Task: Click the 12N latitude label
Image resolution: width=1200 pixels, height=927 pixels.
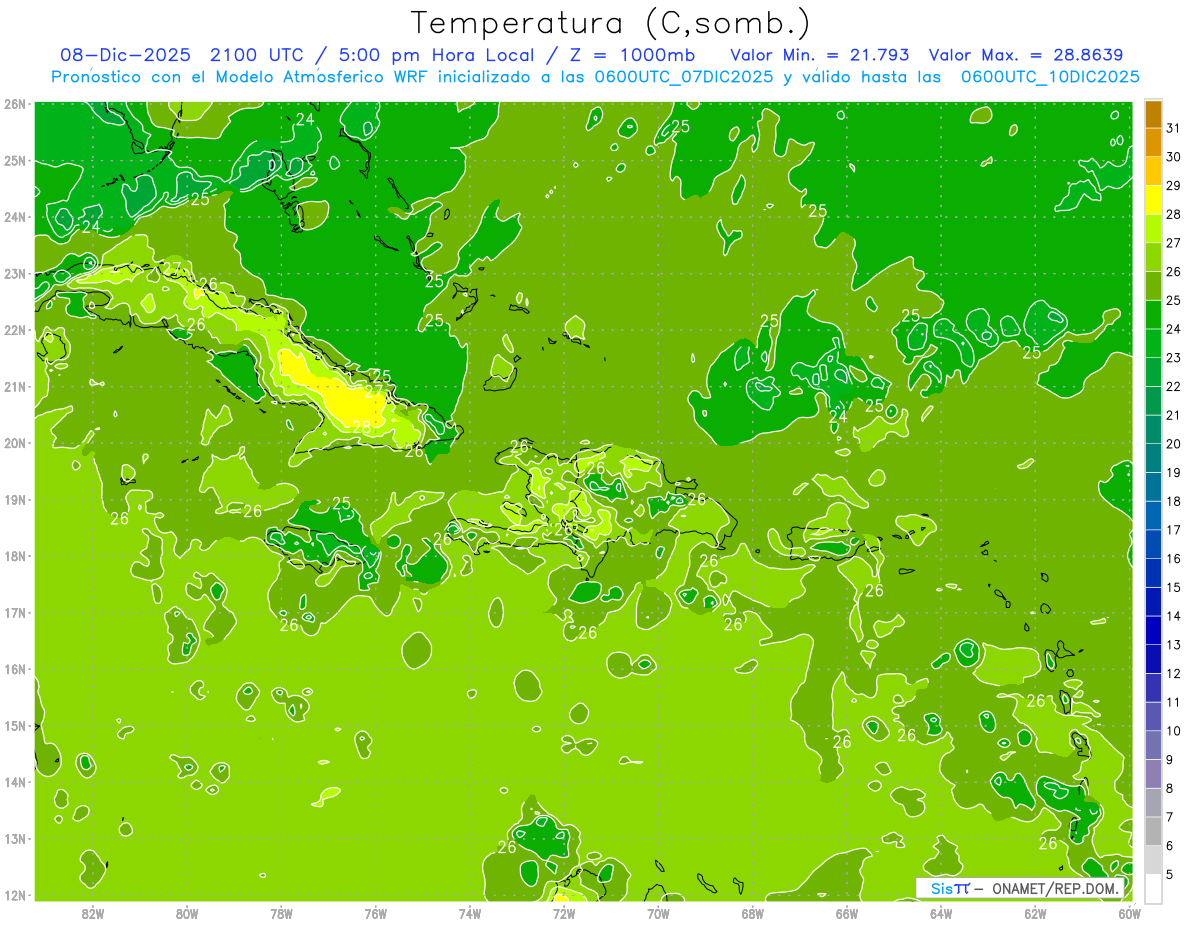Action: coord(15,895)
